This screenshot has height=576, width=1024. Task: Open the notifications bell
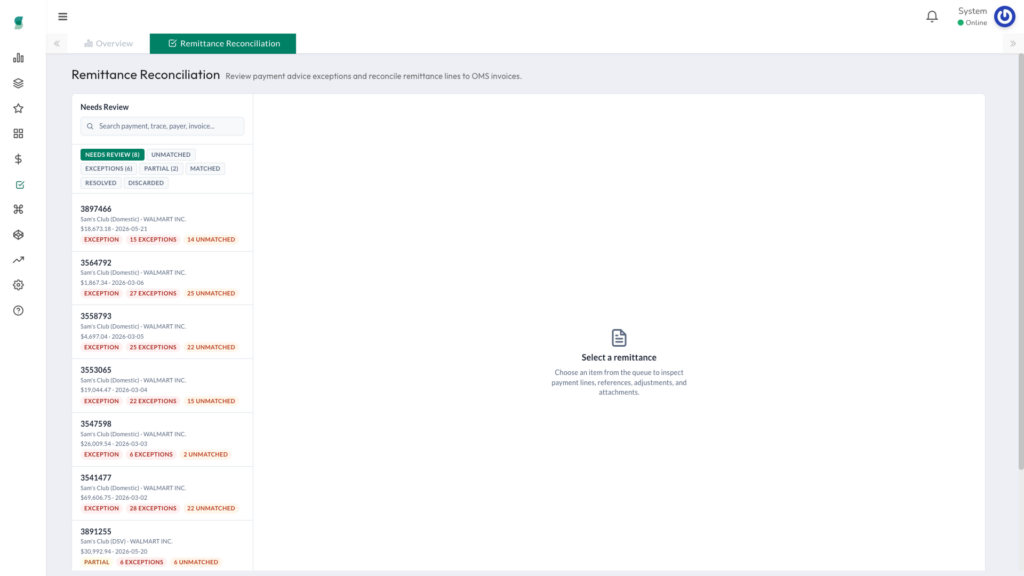[x=932, y=16]
